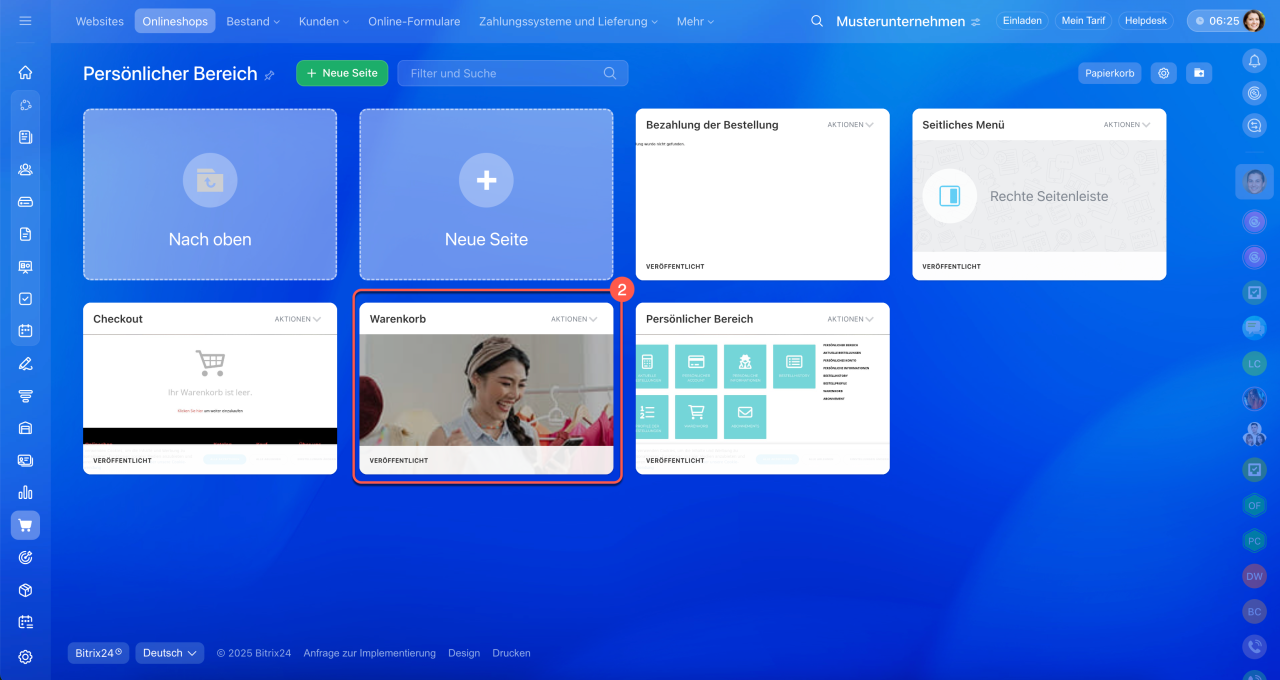Open Aktionen dropdown on Bezahlung der Bestellung
Viewport: 1280px width, 680px height.
850,125
